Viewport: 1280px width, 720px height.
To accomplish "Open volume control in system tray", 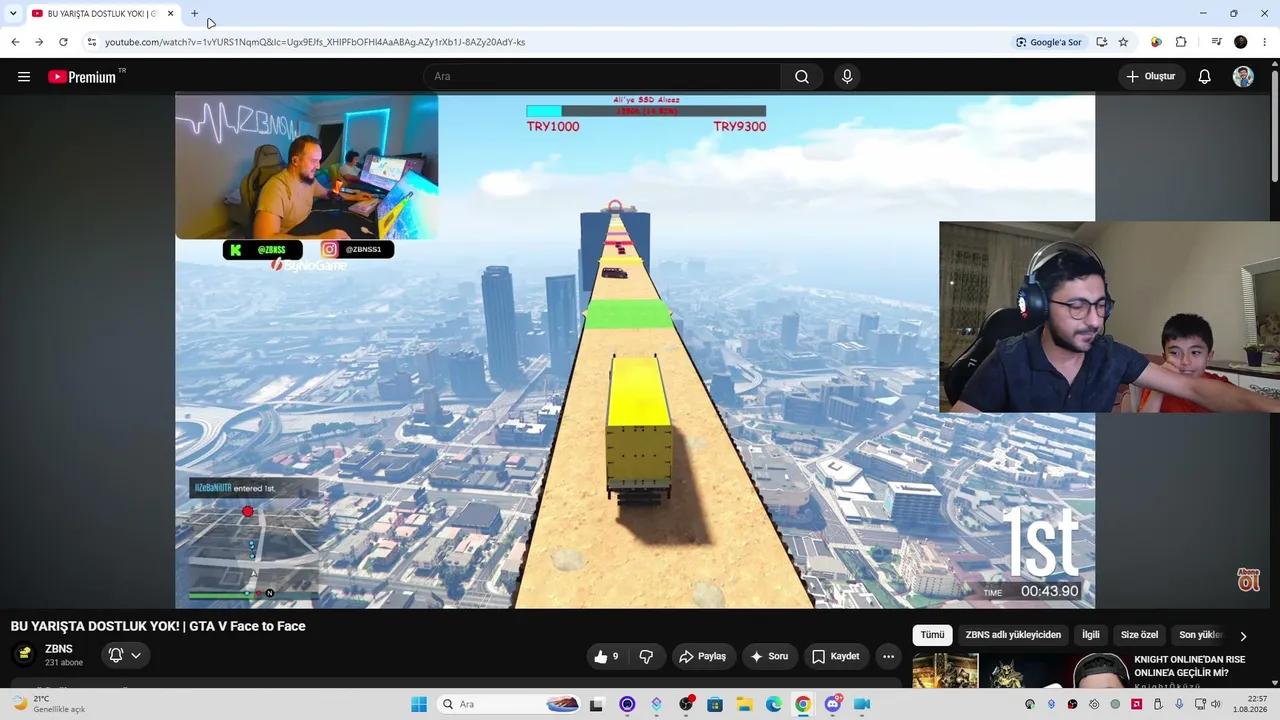I will click(1218, 704).
